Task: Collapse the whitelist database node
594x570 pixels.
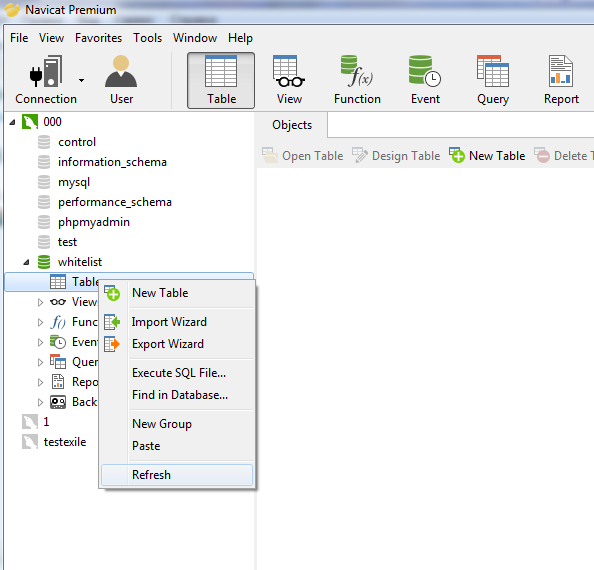Action: tap(26, 262)
